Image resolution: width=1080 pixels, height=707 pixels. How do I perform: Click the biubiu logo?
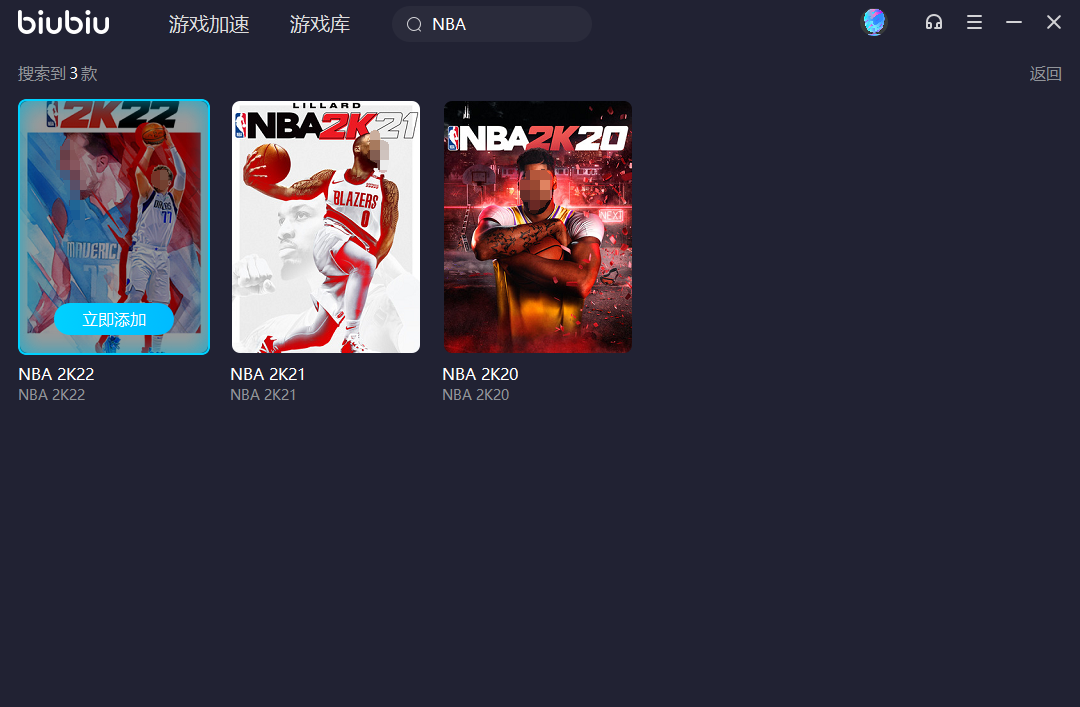(x=64, y=23)
